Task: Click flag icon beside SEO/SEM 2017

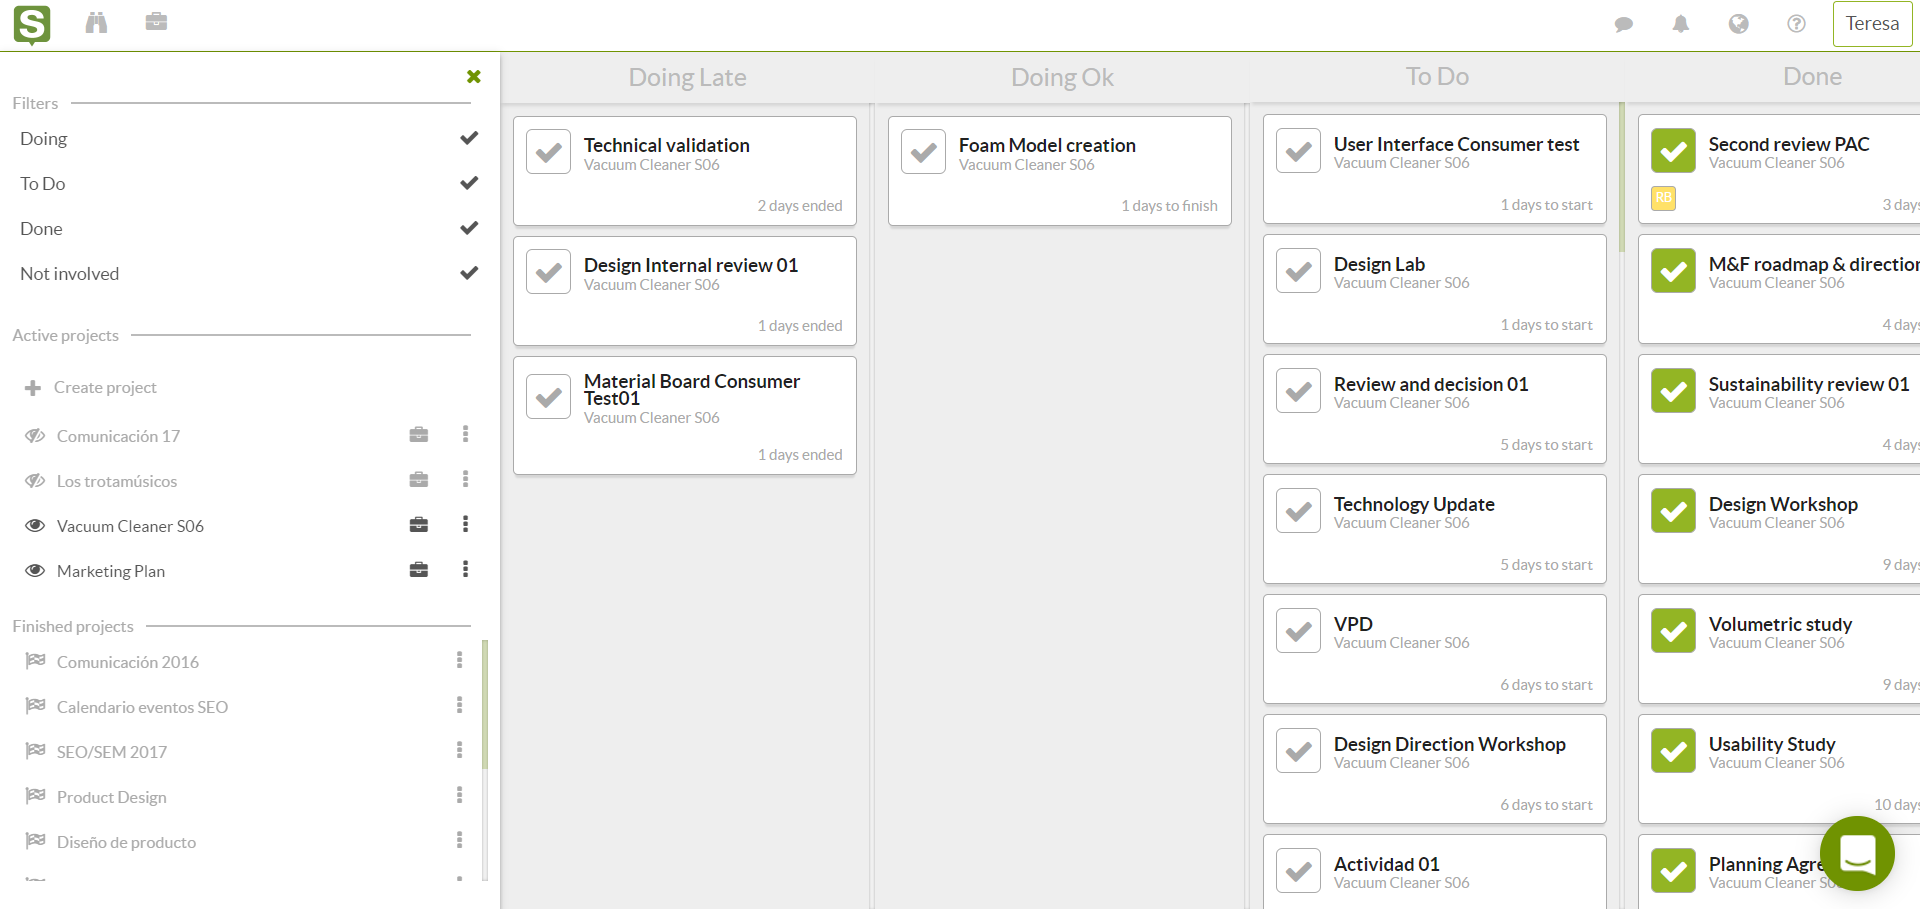Action: (x=36, y=751)
